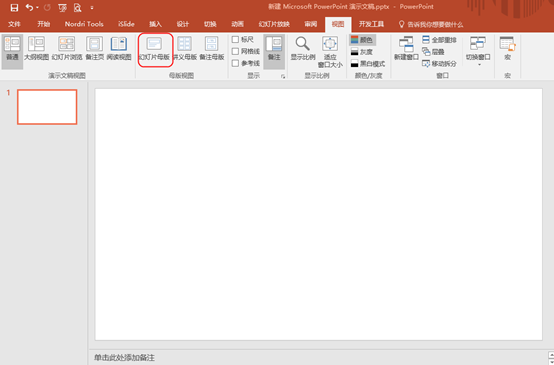Viewport: 554px width, 365px height.
Task: Open the Nordri Tools tab
Action: 84,24
